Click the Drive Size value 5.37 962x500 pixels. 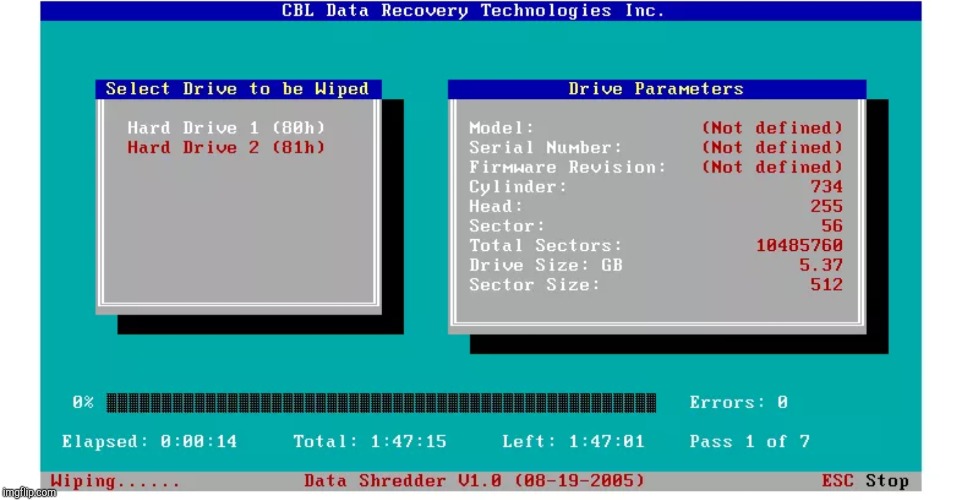(821, 265)
